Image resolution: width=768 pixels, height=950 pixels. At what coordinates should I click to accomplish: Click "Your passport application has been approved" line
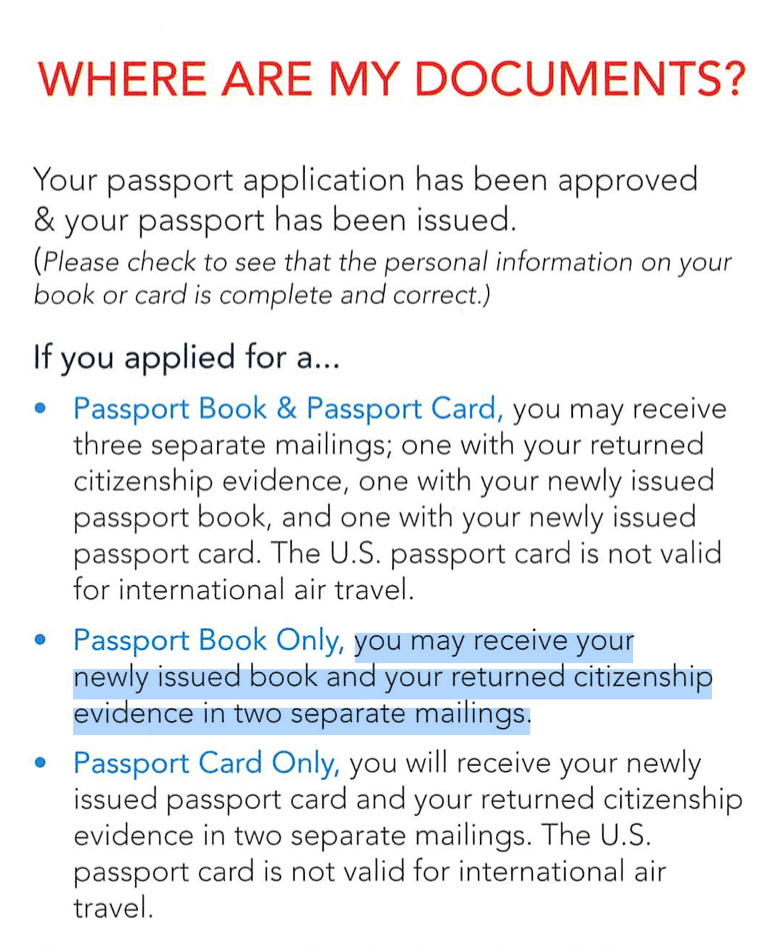(x=365, y=181)
